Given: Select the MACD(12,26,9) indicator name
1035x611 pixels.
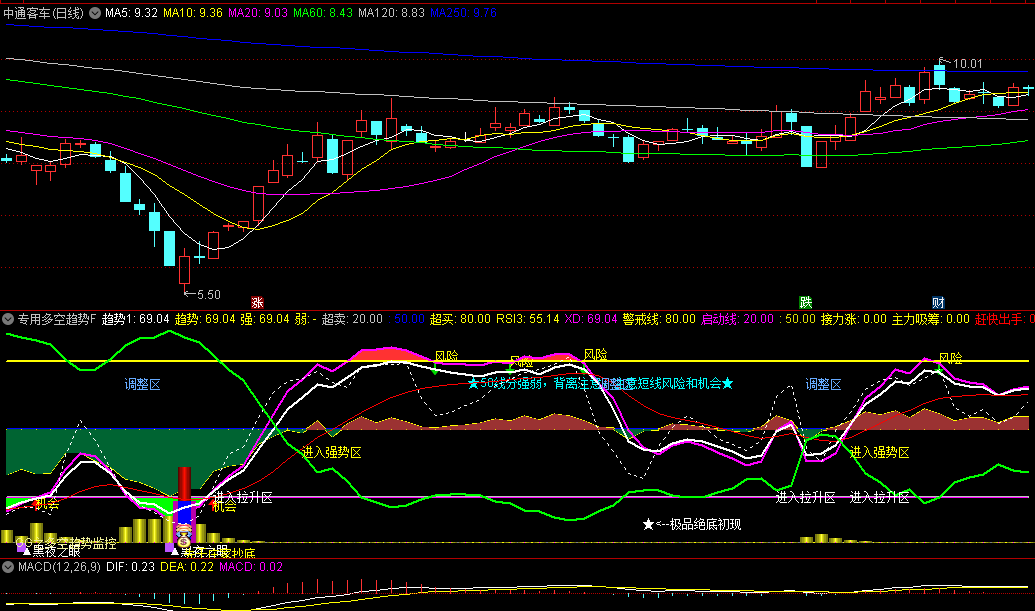Looking at the screenshot, I should [x=59, y=567].
